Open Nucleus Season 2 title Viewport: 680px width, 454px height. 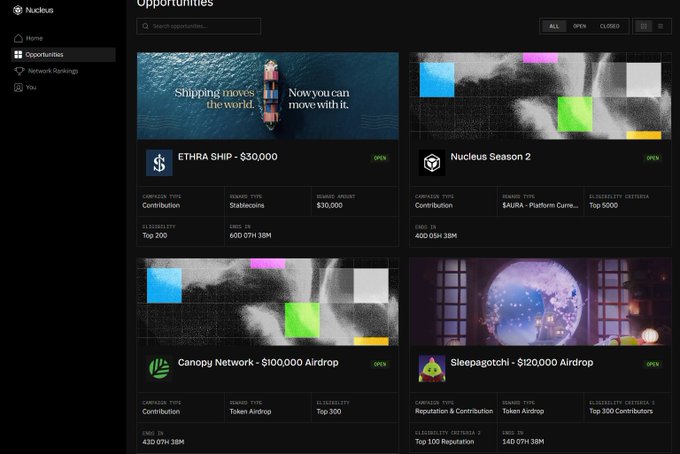[x=490, y=157]
